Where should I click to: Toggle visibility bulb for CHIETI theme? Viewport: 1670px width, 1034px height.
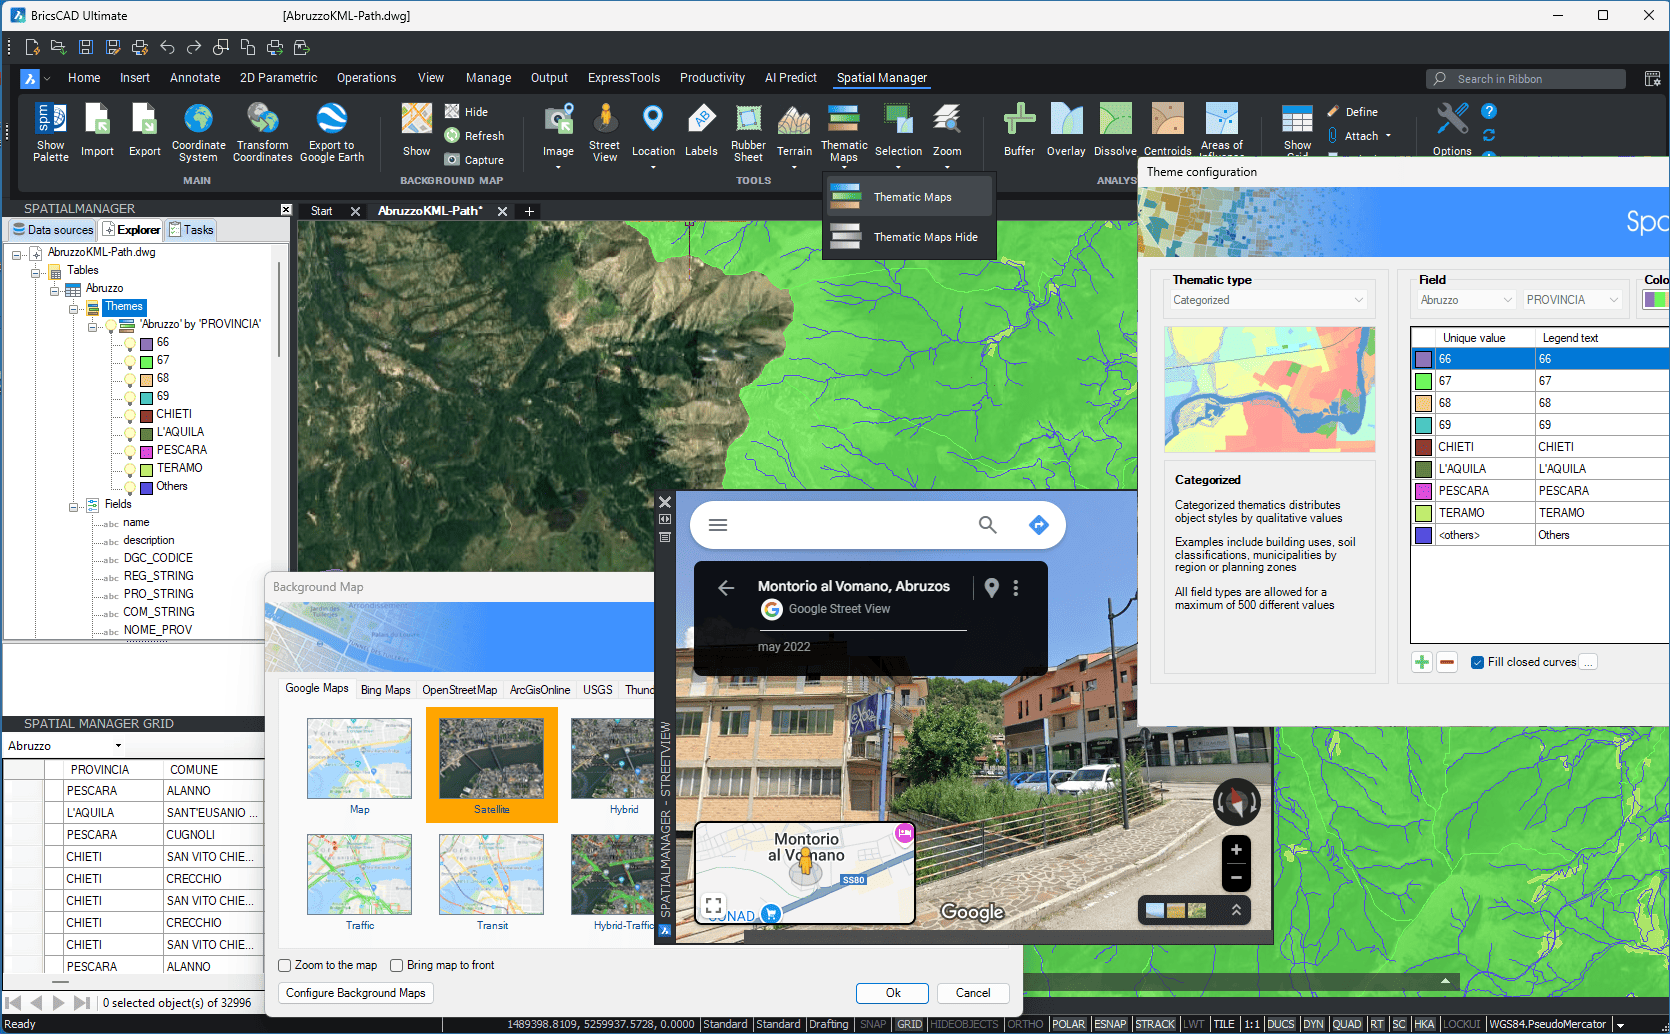pos(129,415)
